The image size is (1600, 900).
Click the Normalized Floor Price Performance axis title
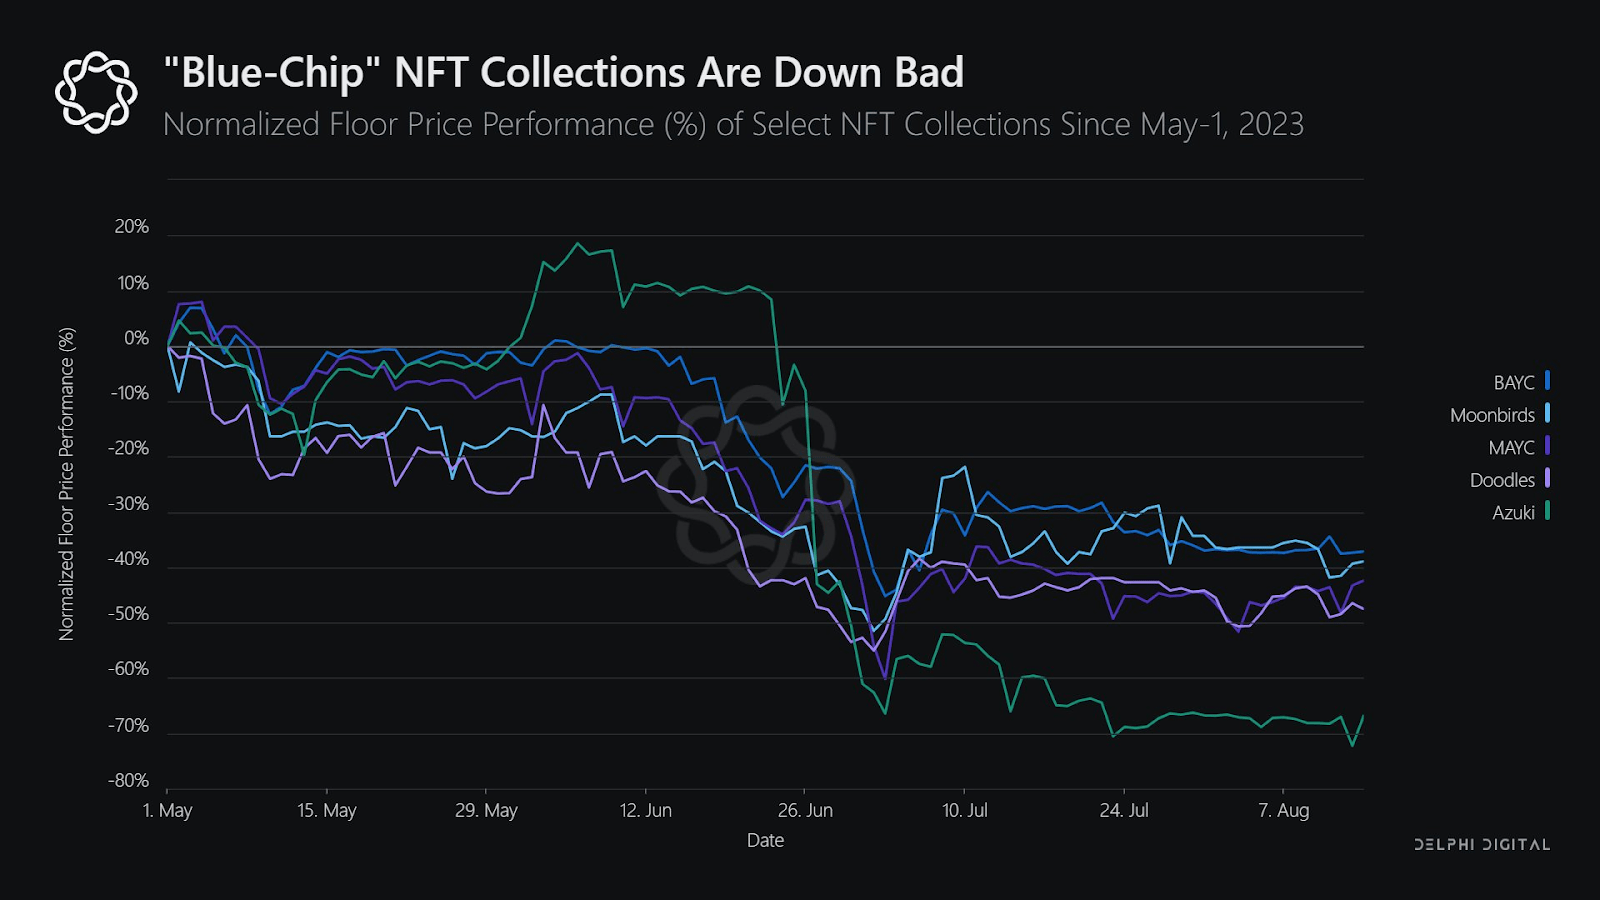point(67,484)
